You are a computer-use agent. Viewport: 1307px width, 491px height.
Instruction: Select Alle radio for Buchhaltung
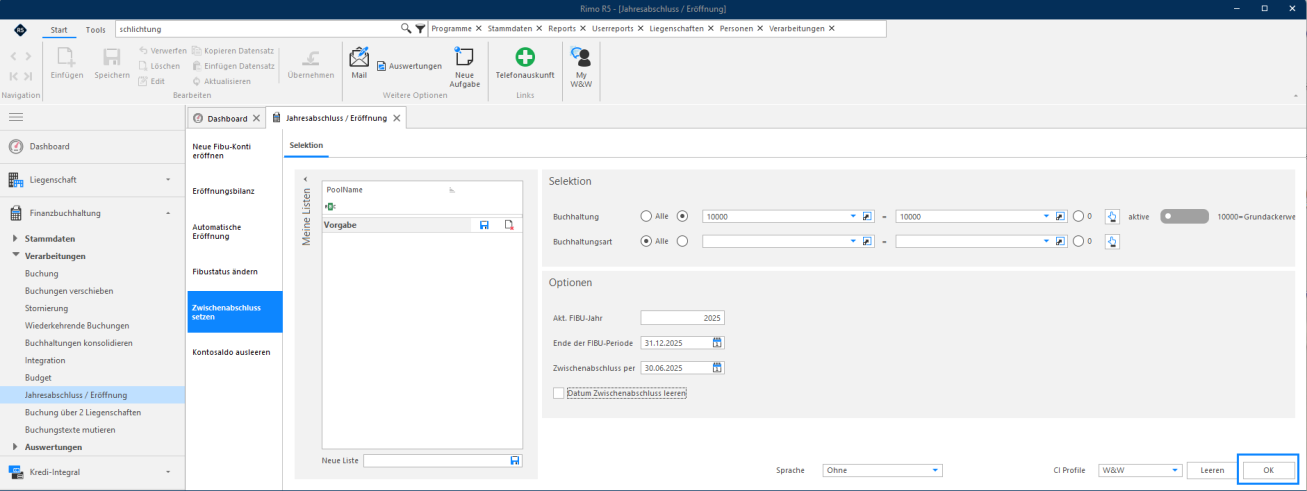[646, 215]
